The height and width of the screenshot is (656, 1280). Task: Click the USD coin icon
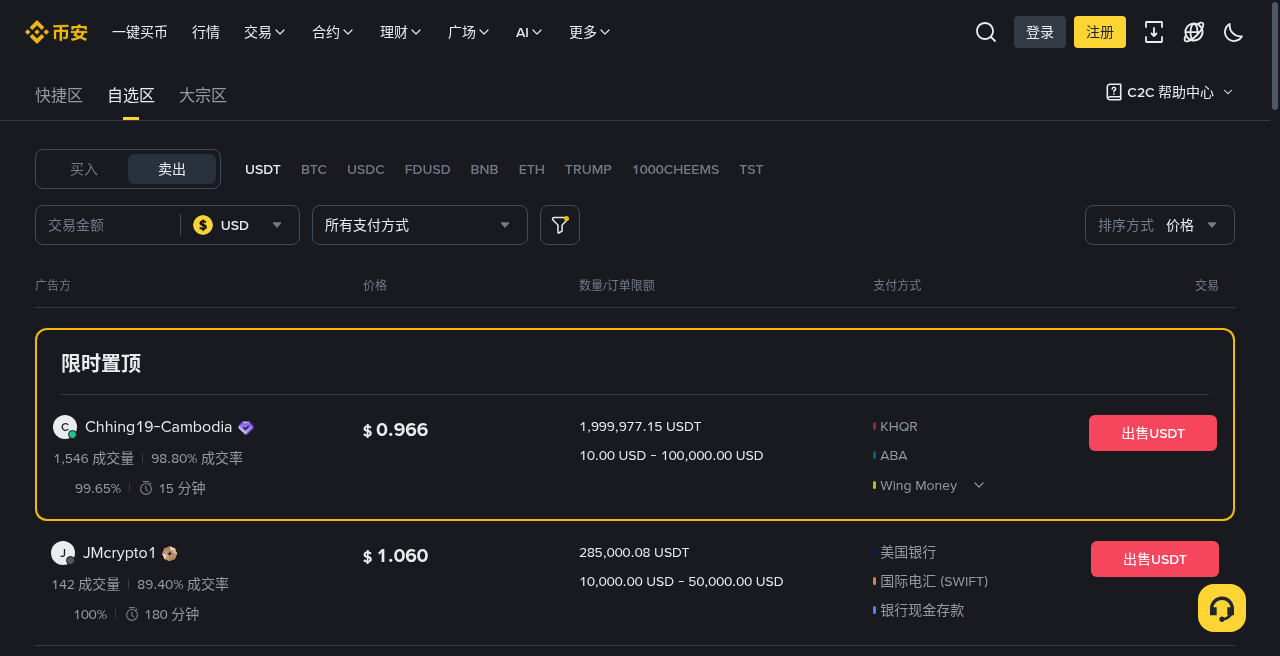coord(203,225)
